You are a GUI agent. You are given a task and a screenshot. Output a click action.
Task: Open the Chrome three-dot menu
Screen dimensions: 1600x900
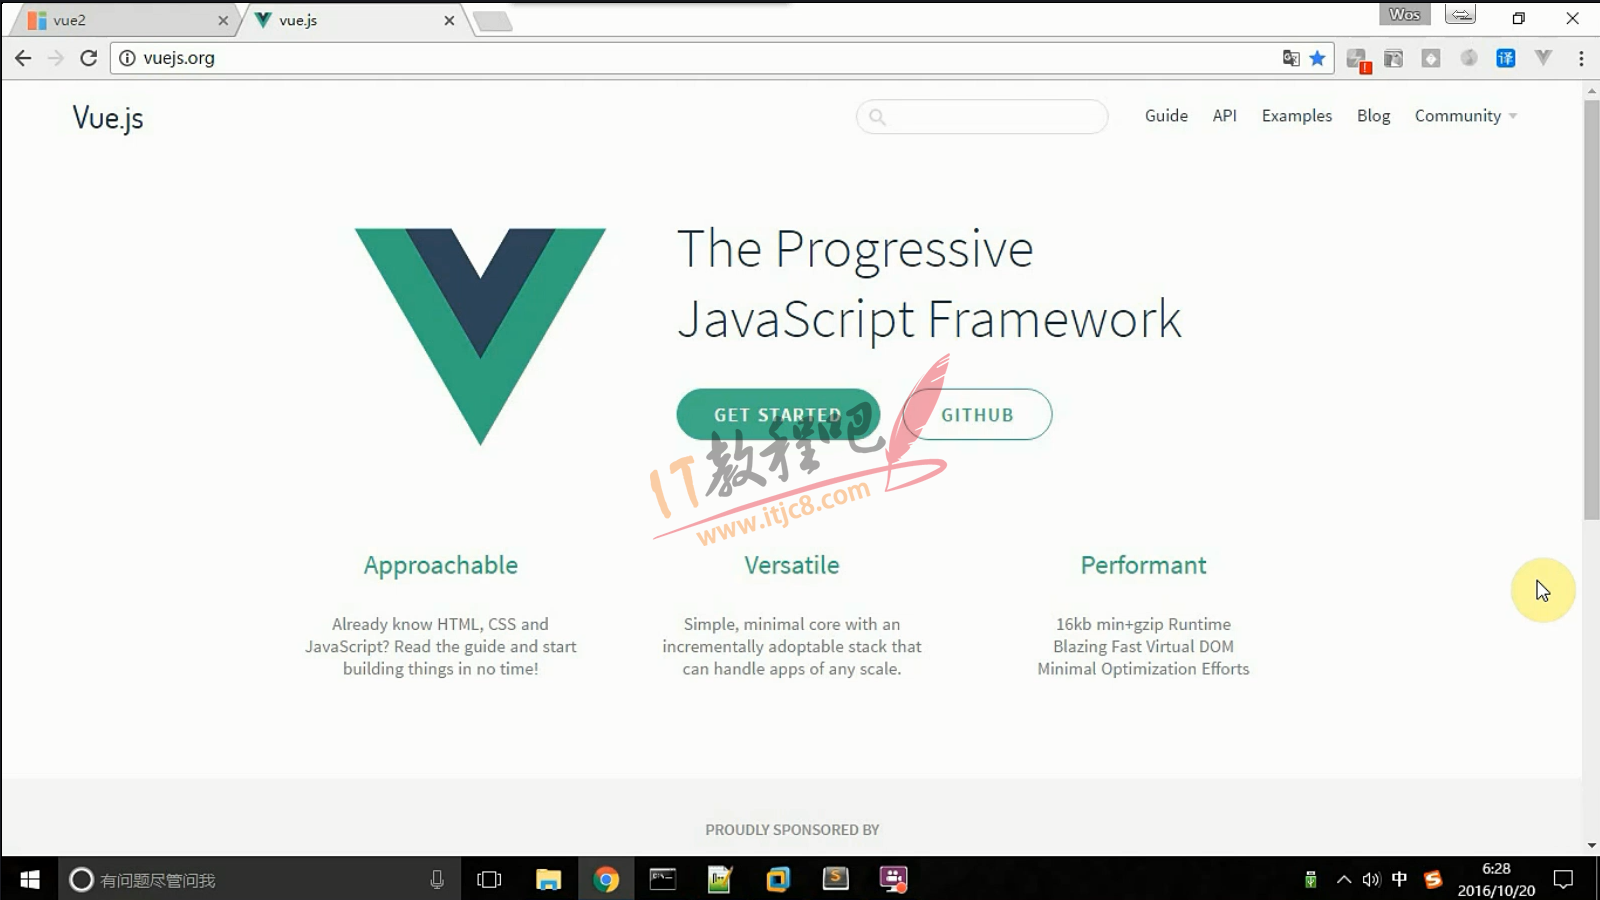tap(1581, 58)
